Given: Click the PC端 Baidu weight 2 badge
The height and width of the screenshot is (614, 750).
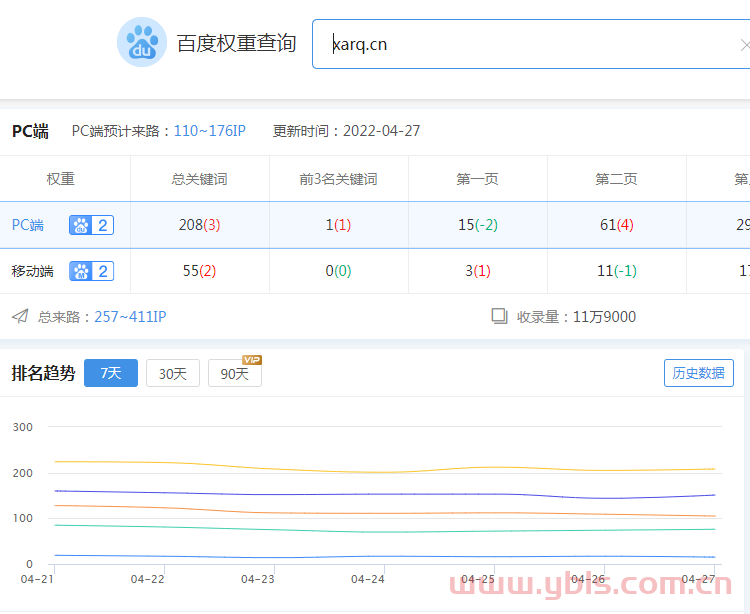Looking at the screenshot, I should coord(91,225).
